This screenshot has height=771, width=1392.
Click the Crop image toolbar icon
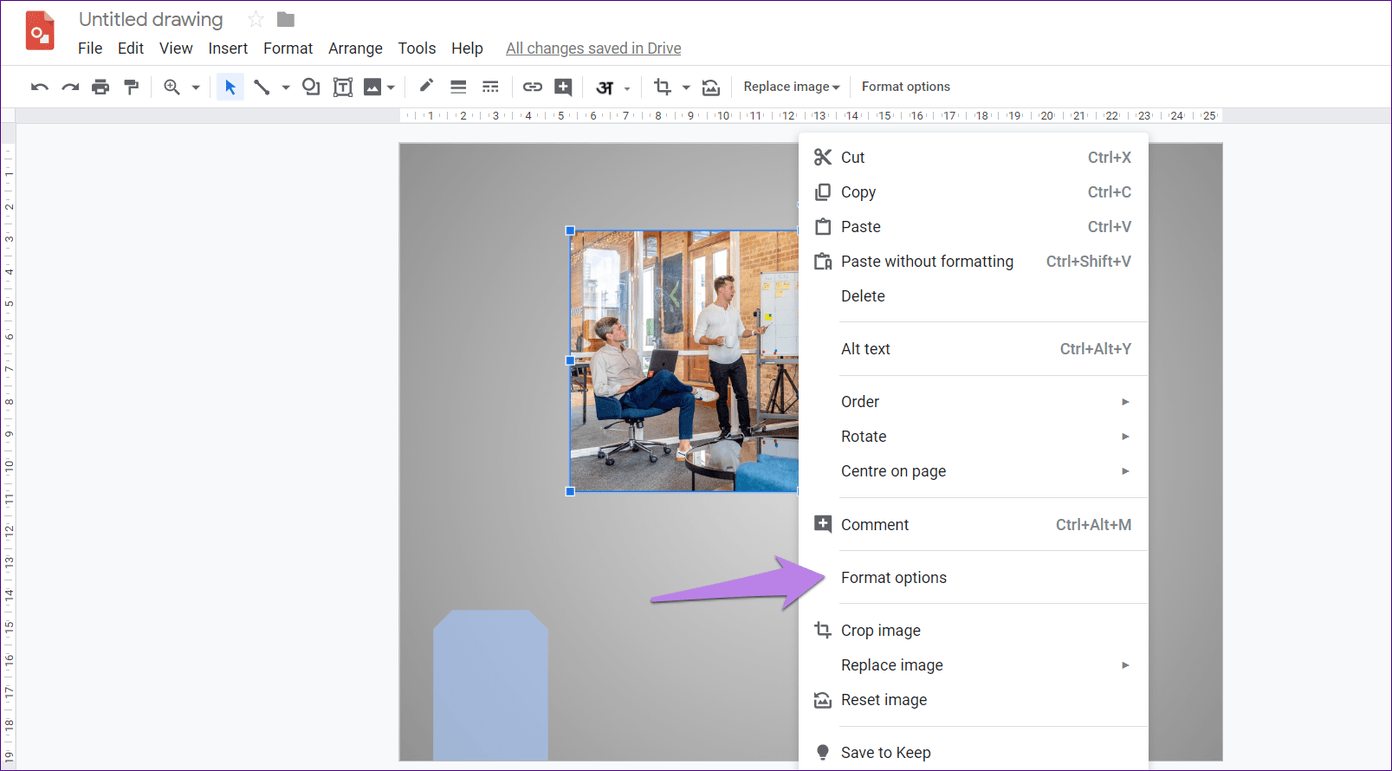click(662, 87)
